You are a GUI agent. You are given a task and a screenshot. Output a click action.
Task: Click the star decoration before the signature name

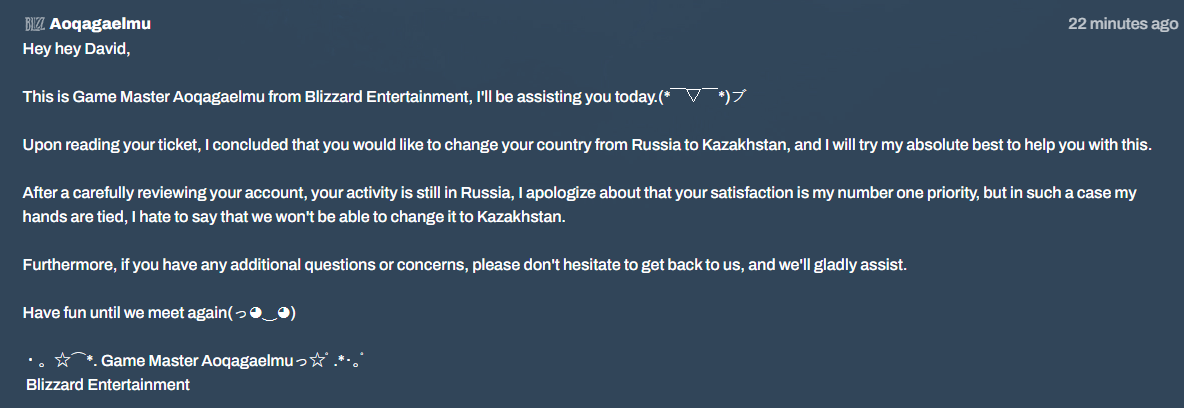[62, 361]
